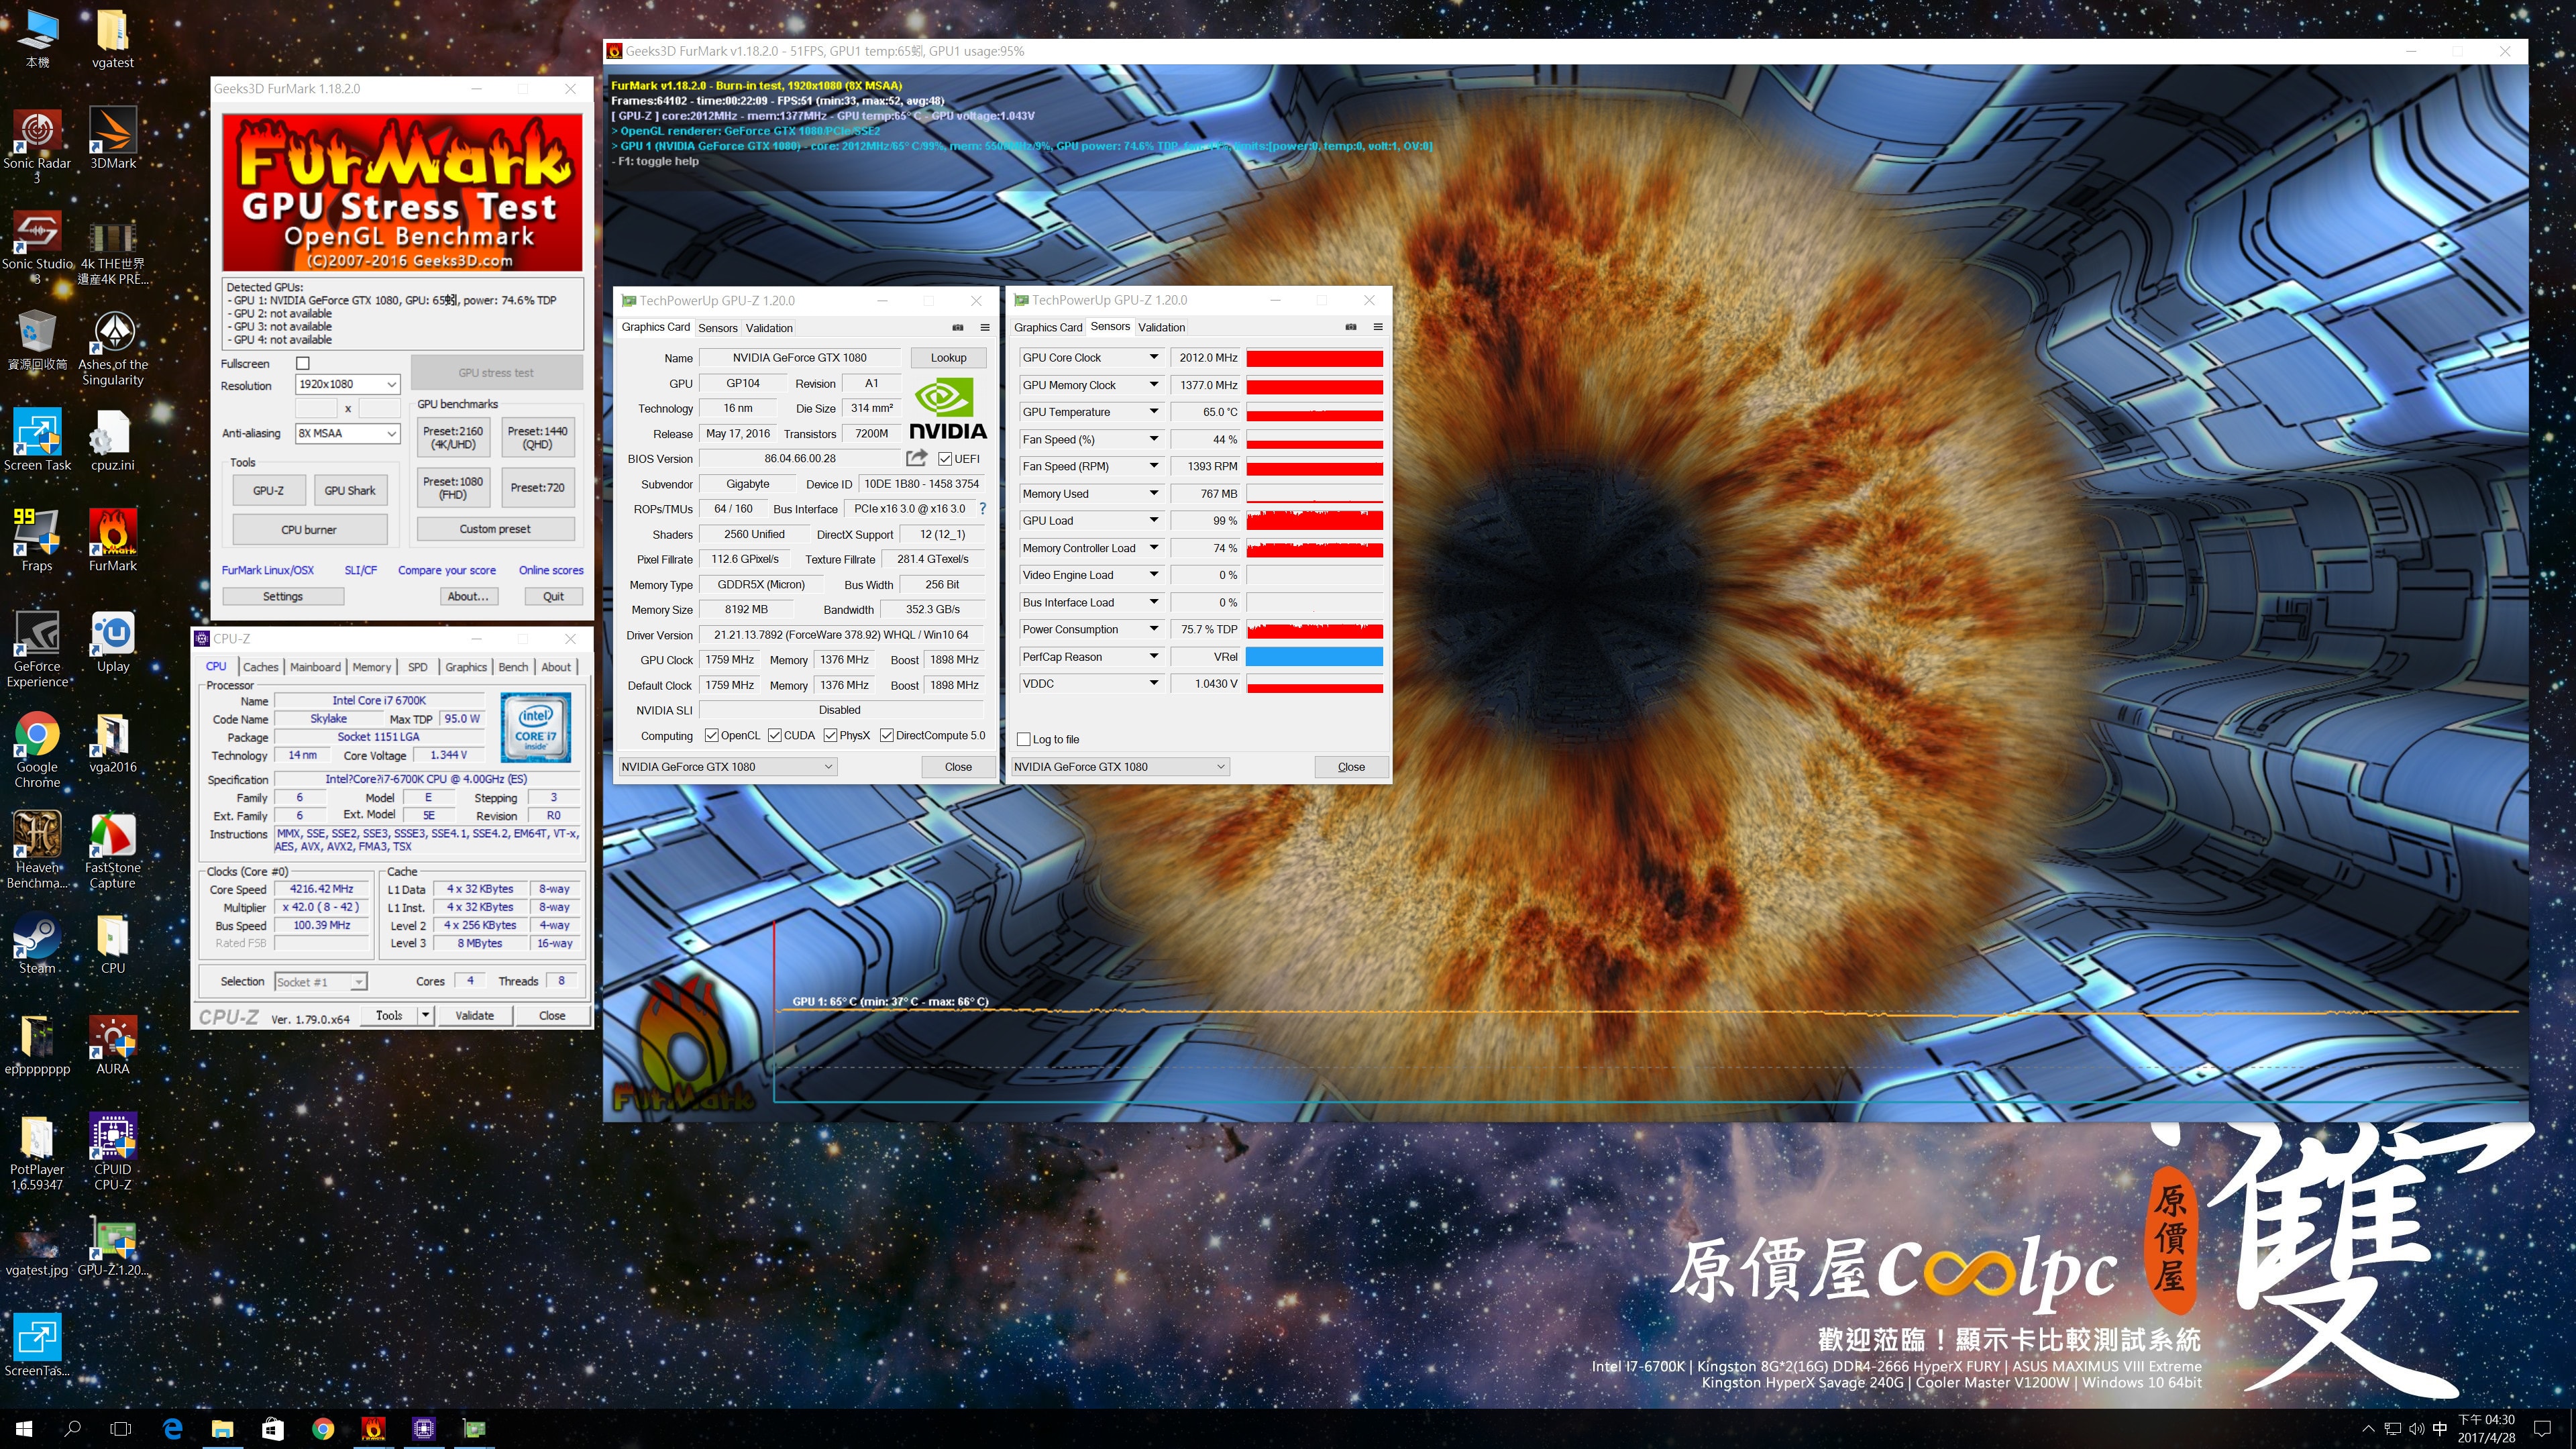Open Ashes of the Singularity icon
The image size is (2576, 1449).
pos(113,347)
